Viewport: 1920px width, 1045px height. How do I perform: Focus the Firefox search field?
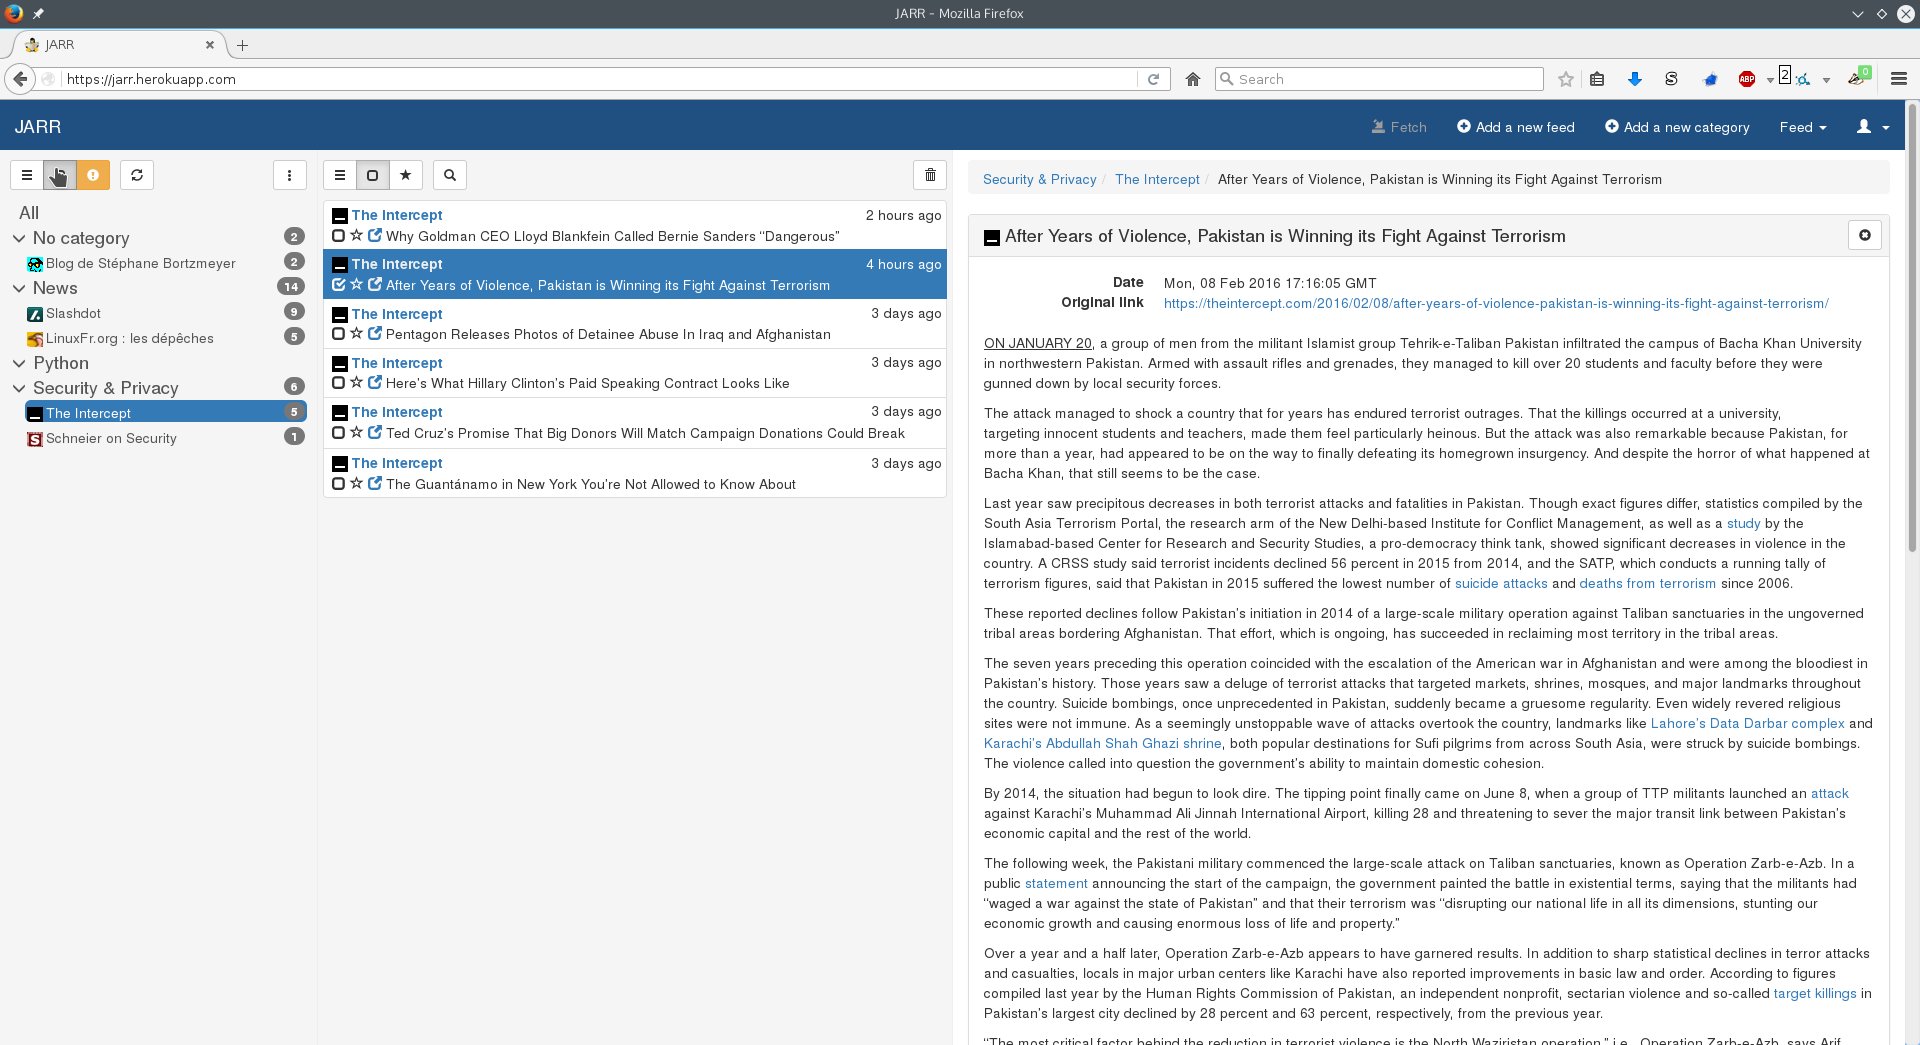[1380, 79]
